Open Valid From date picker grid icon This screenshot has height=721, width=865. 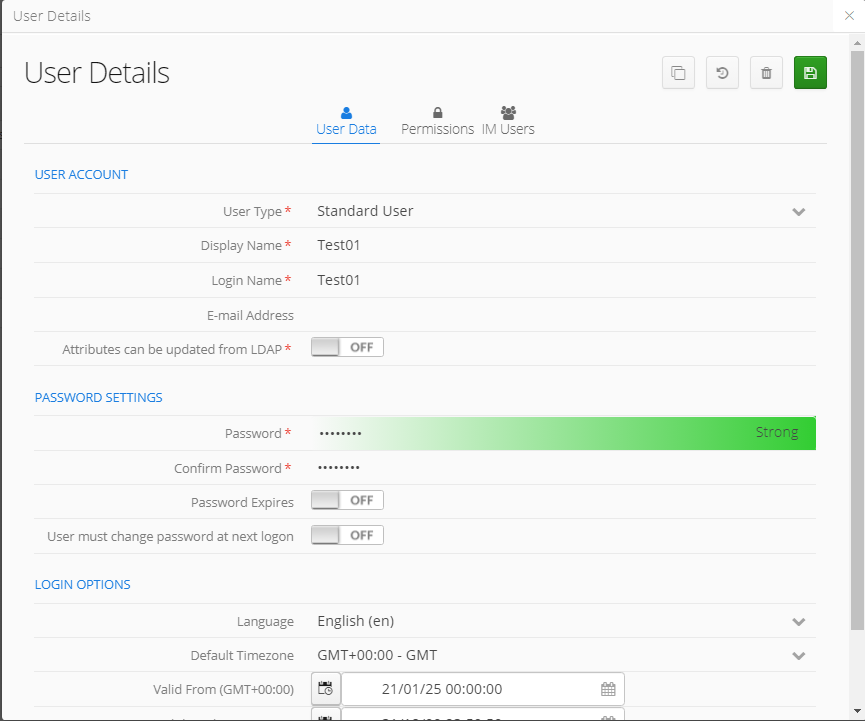pyautogui.click(x=608, y=689)
